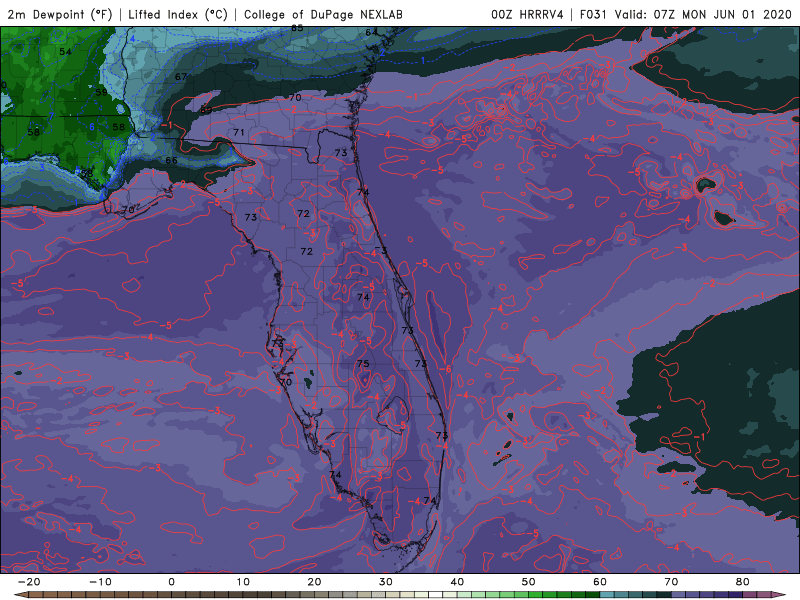Click the 80 label on the color scale
Viewport: 800px width, 600px height.
743,582
